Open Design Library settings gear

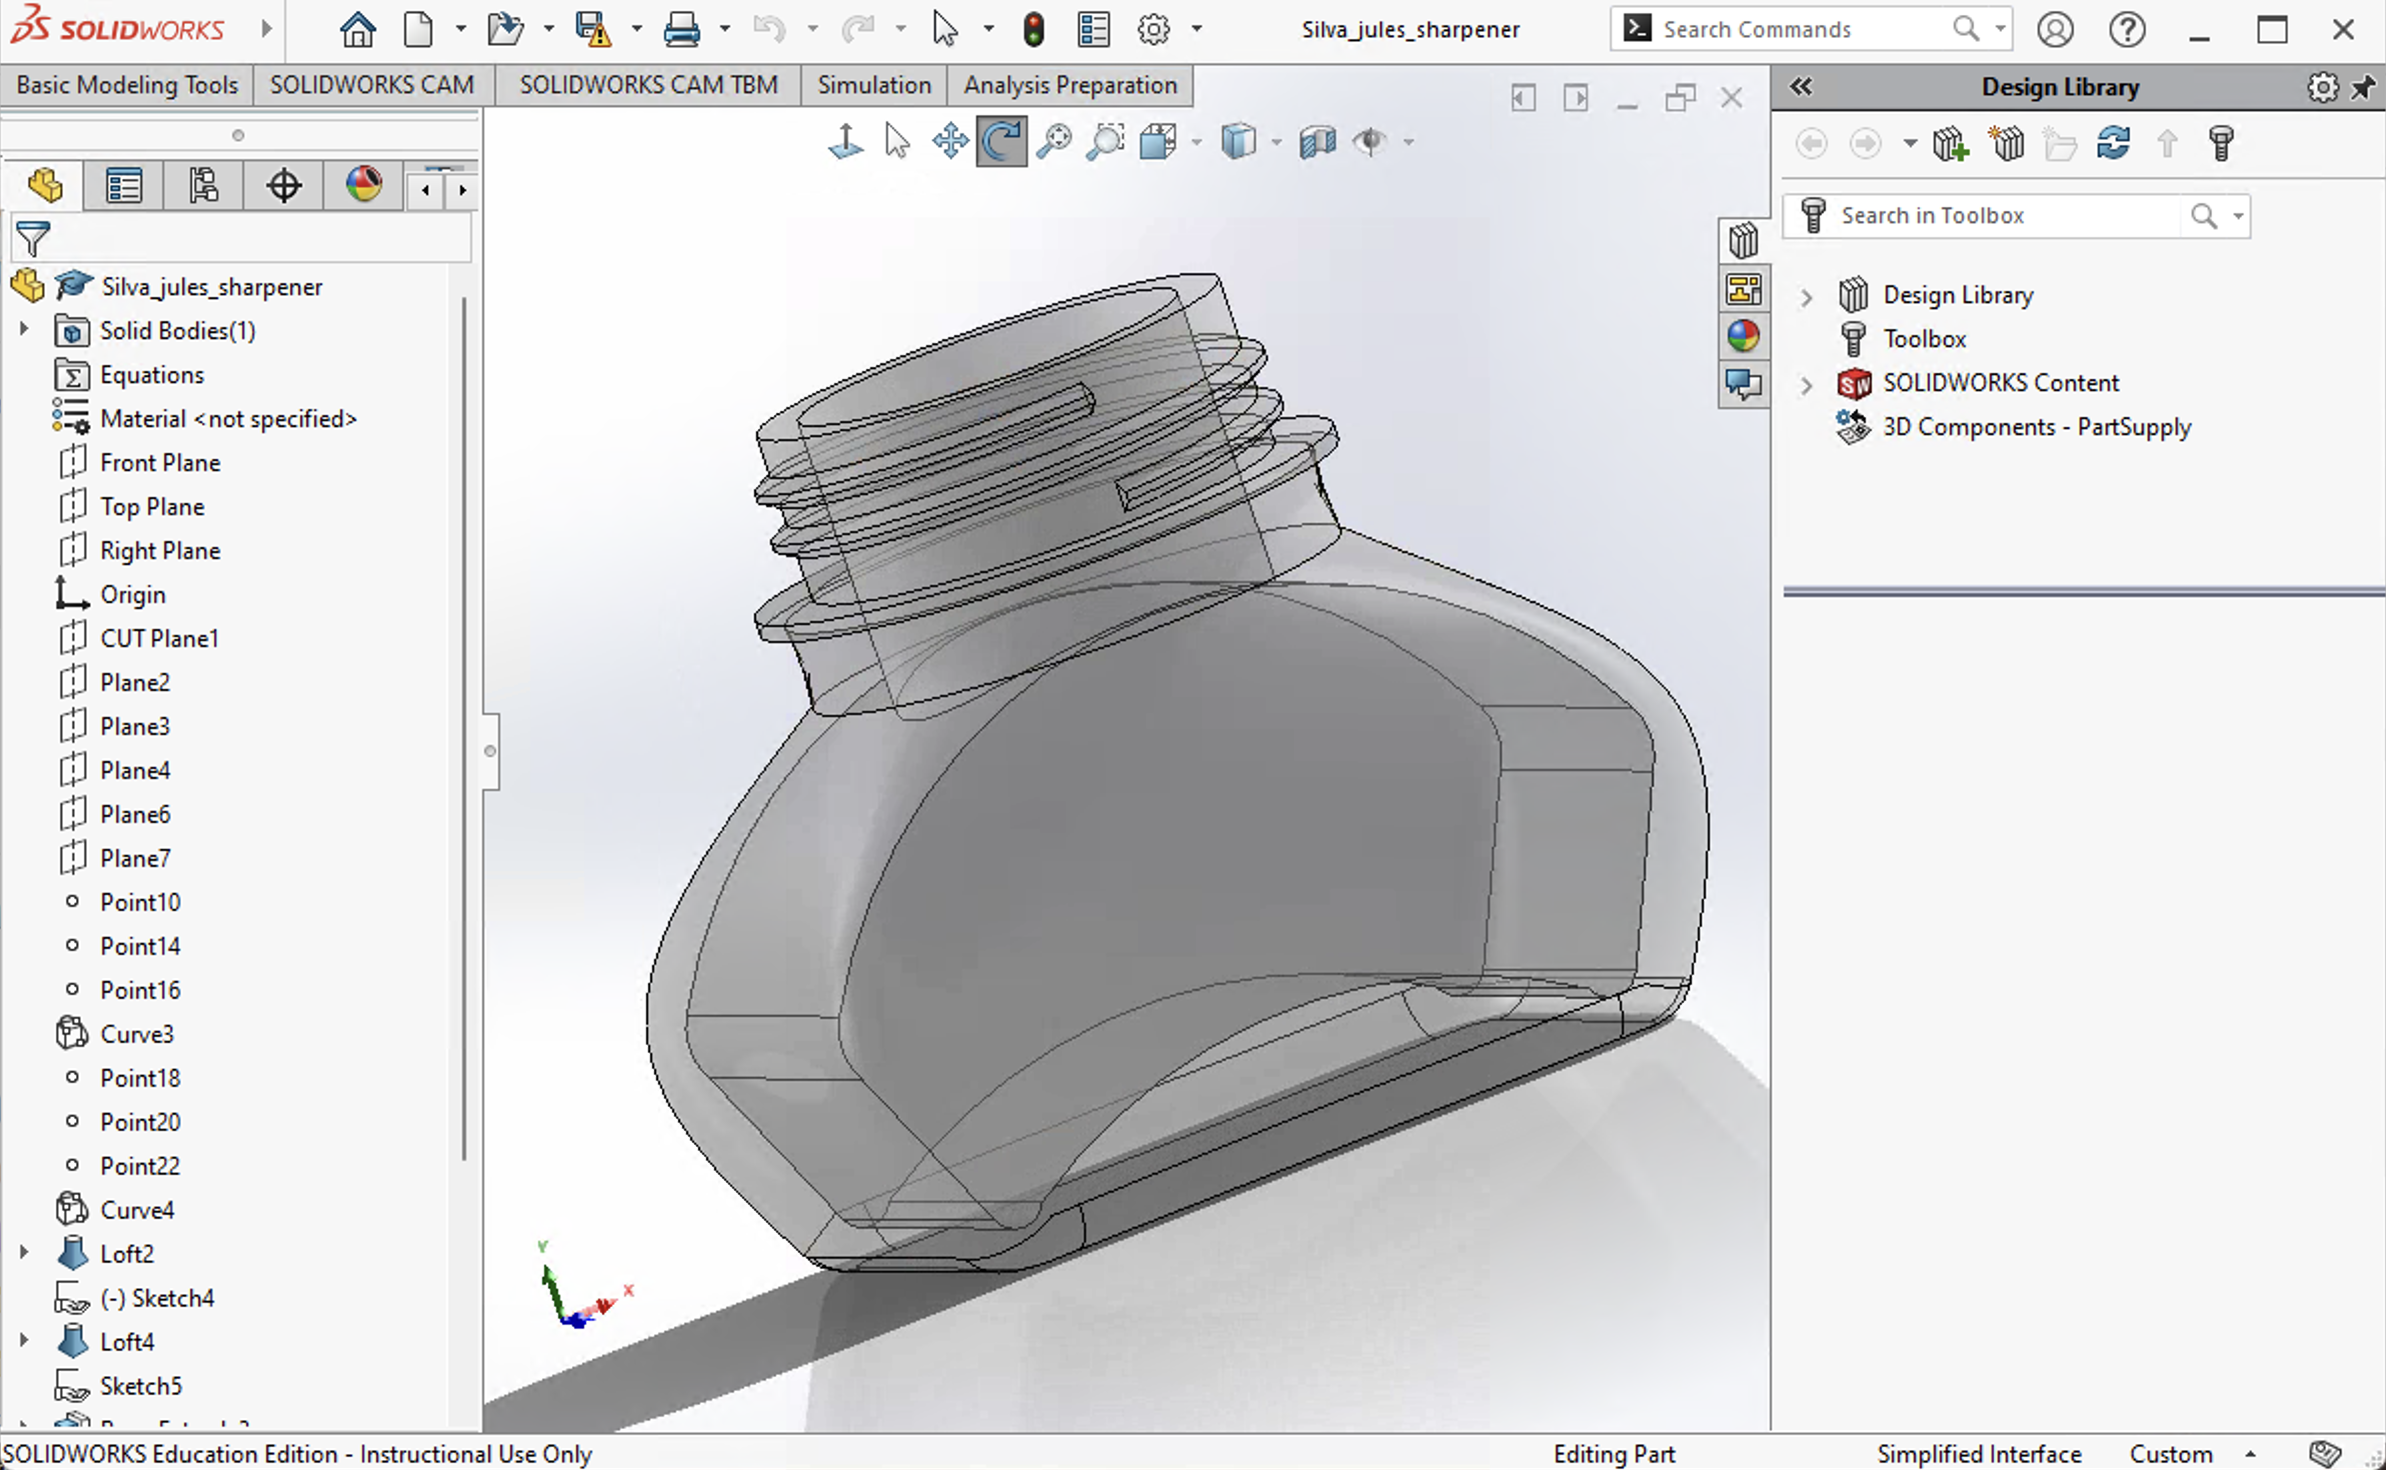2322,87
